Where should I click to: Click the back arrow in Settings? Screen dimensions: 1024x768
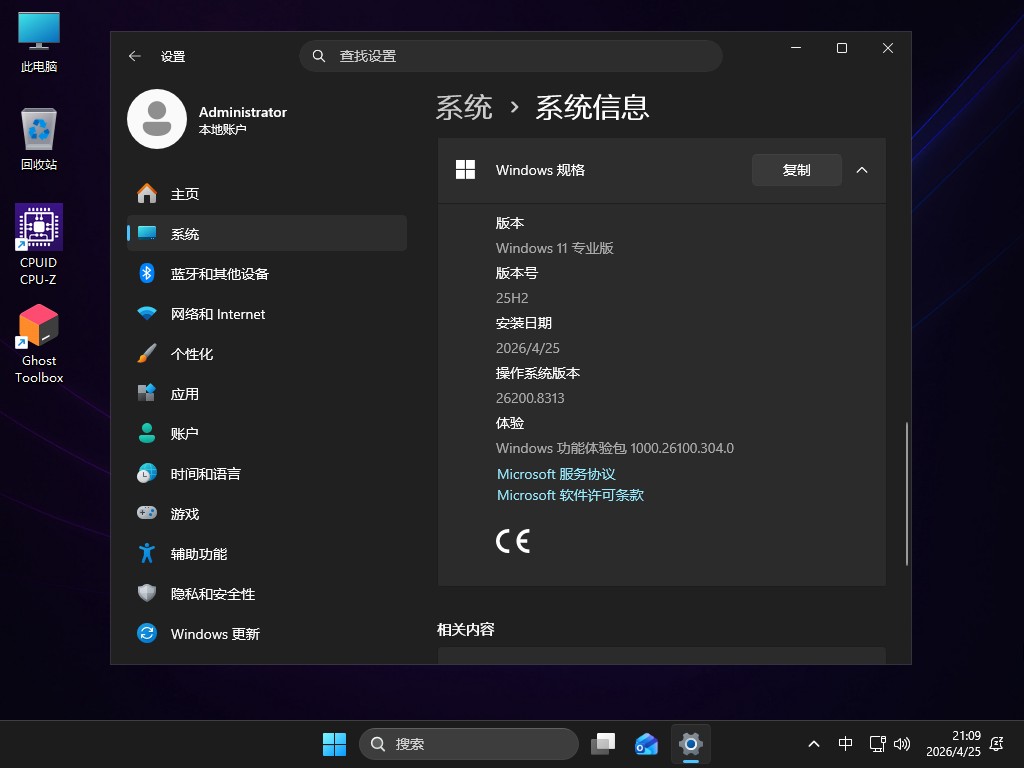(x=135, y=57)
